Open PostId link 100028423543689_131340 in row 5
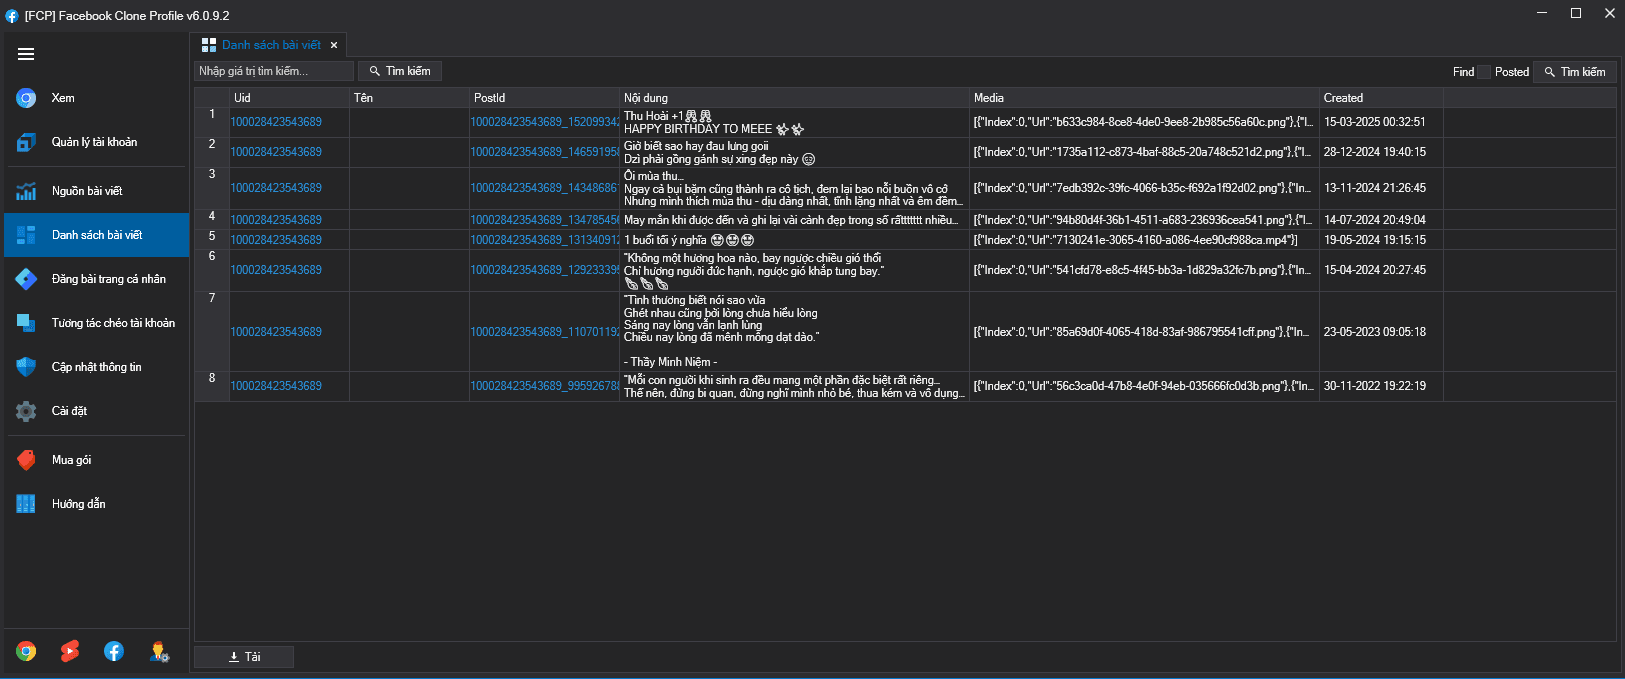This screenshot has width=1625, height=679. (x=545, y=240)
